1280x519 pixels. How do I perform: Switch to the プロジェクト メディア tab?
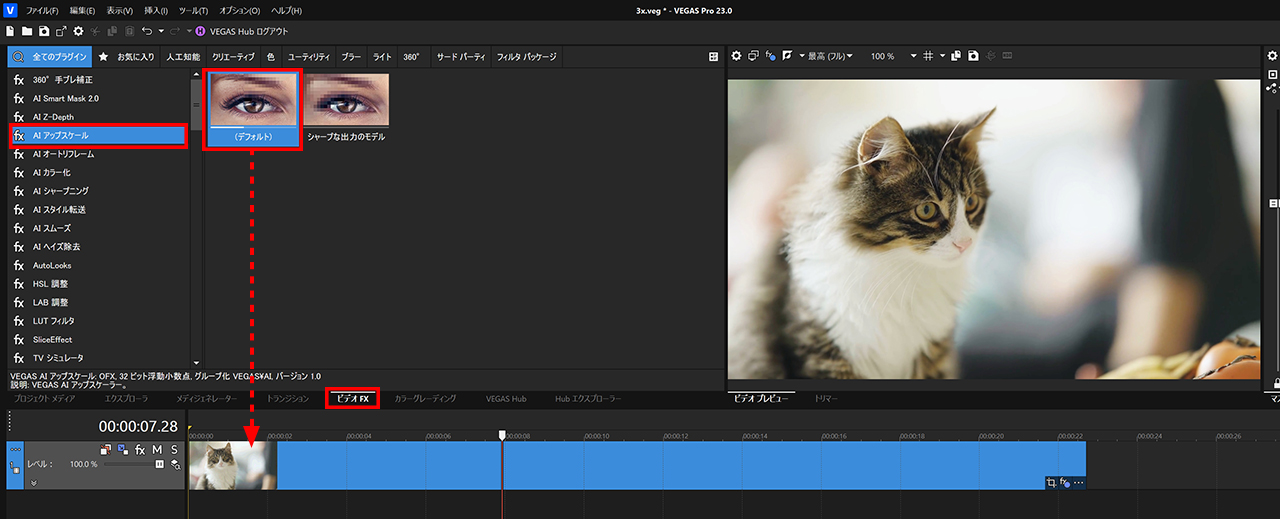(x=43, y=399)
